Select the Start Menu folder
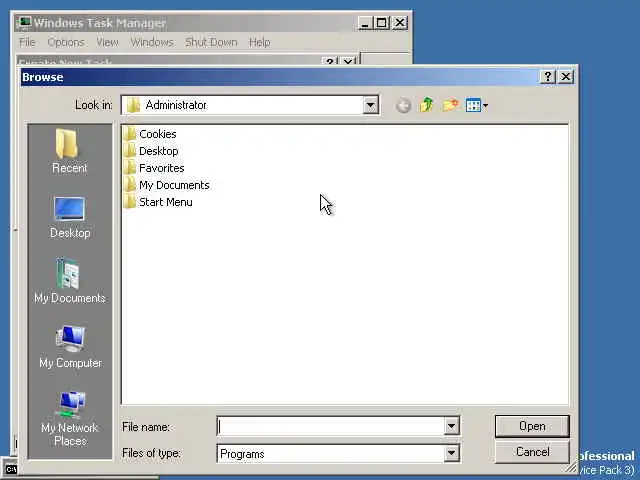640x480 pixels. click(158, 202)
